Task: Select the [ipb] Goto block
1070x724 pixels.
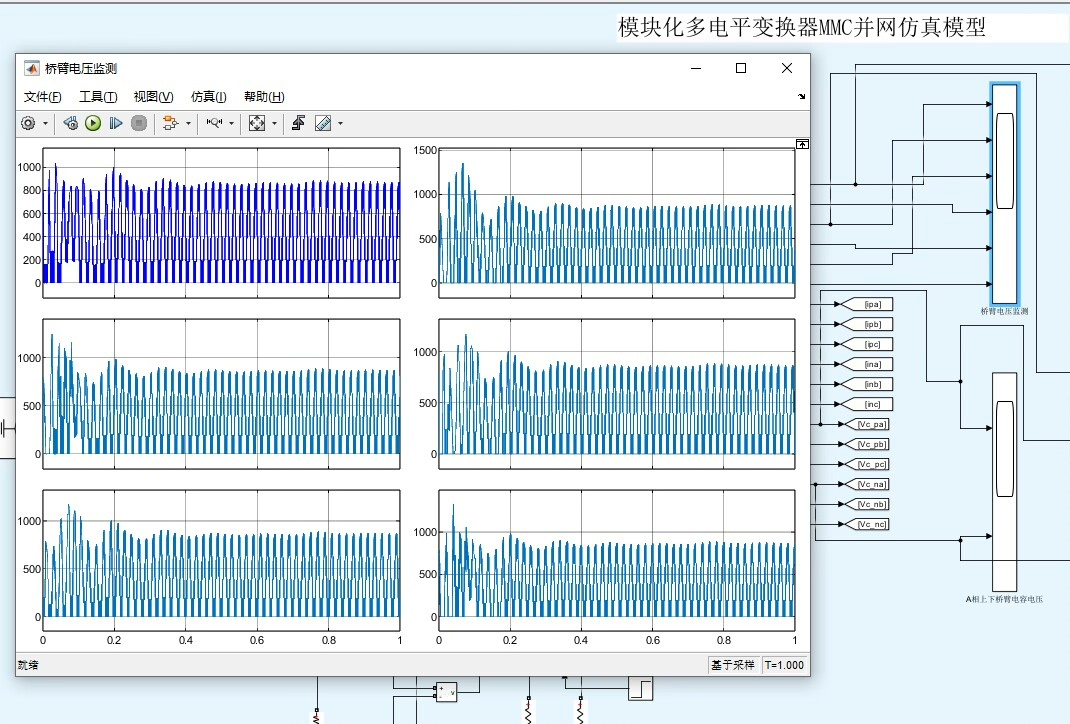Action: pos(867,324)
